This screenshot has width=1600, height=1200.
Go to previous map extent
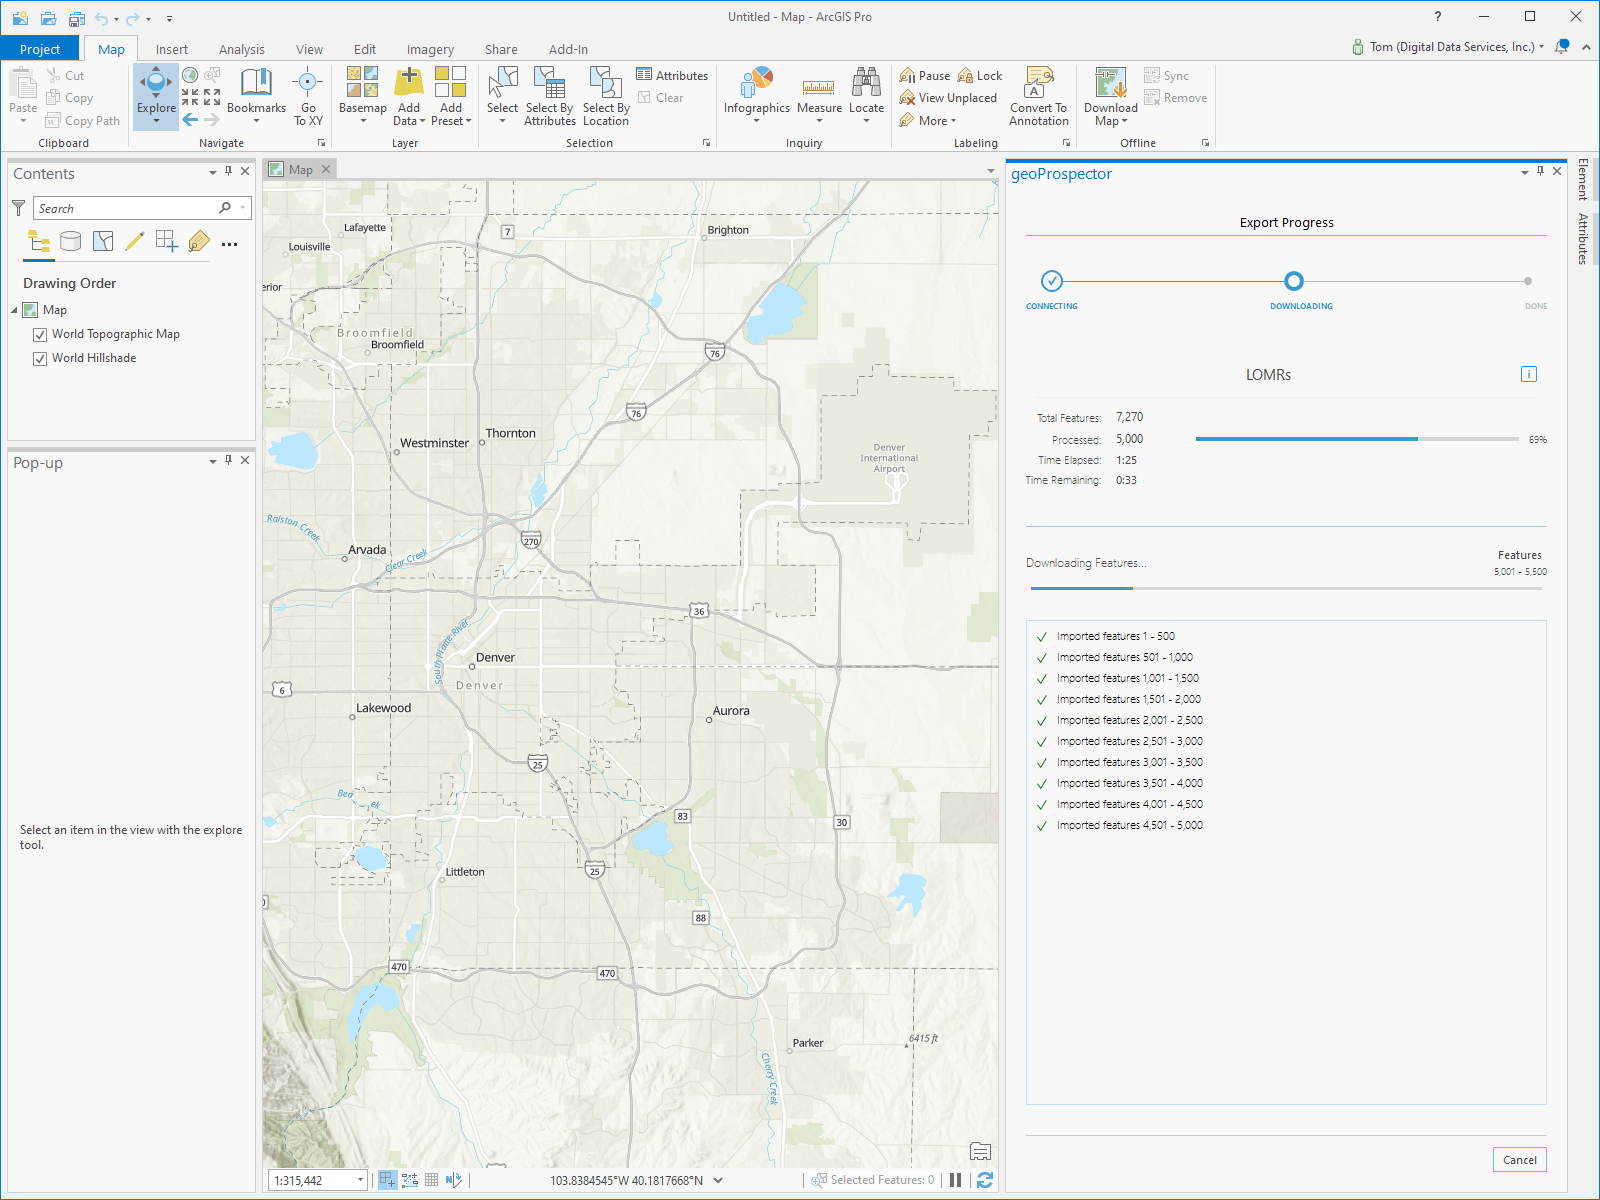[x=190, y=120]
